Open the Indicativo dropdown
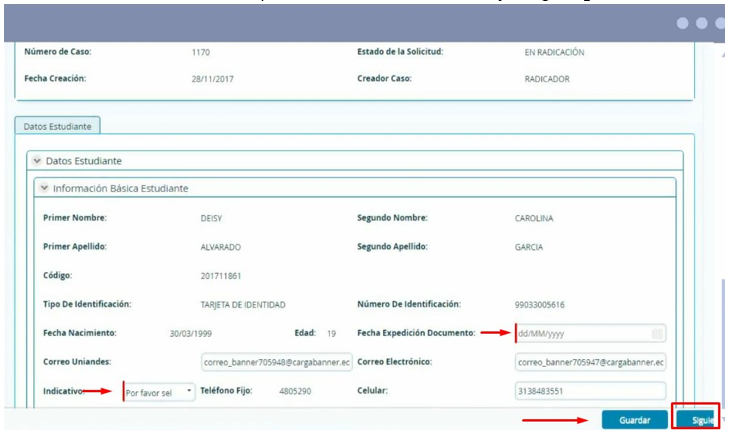The image size is (736, 447). coord(160,393)
